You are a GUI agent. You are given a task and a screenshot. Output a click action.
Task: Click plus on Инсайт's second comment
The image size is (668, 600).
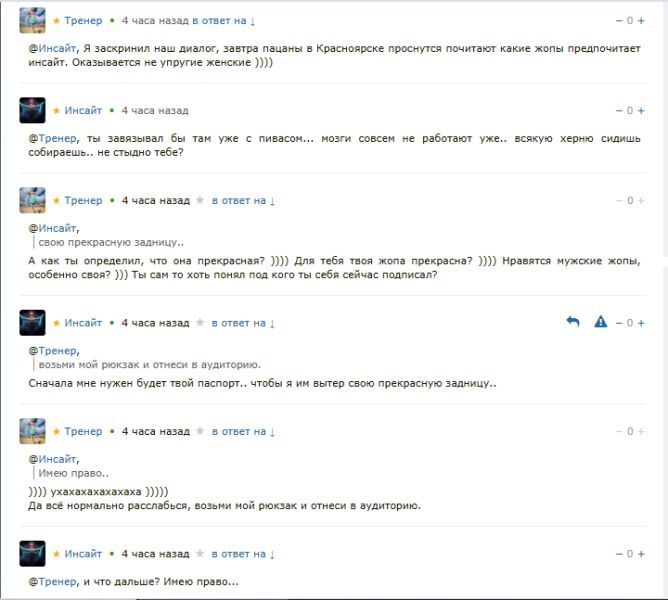pyautogui.click(x=641, y=110)
